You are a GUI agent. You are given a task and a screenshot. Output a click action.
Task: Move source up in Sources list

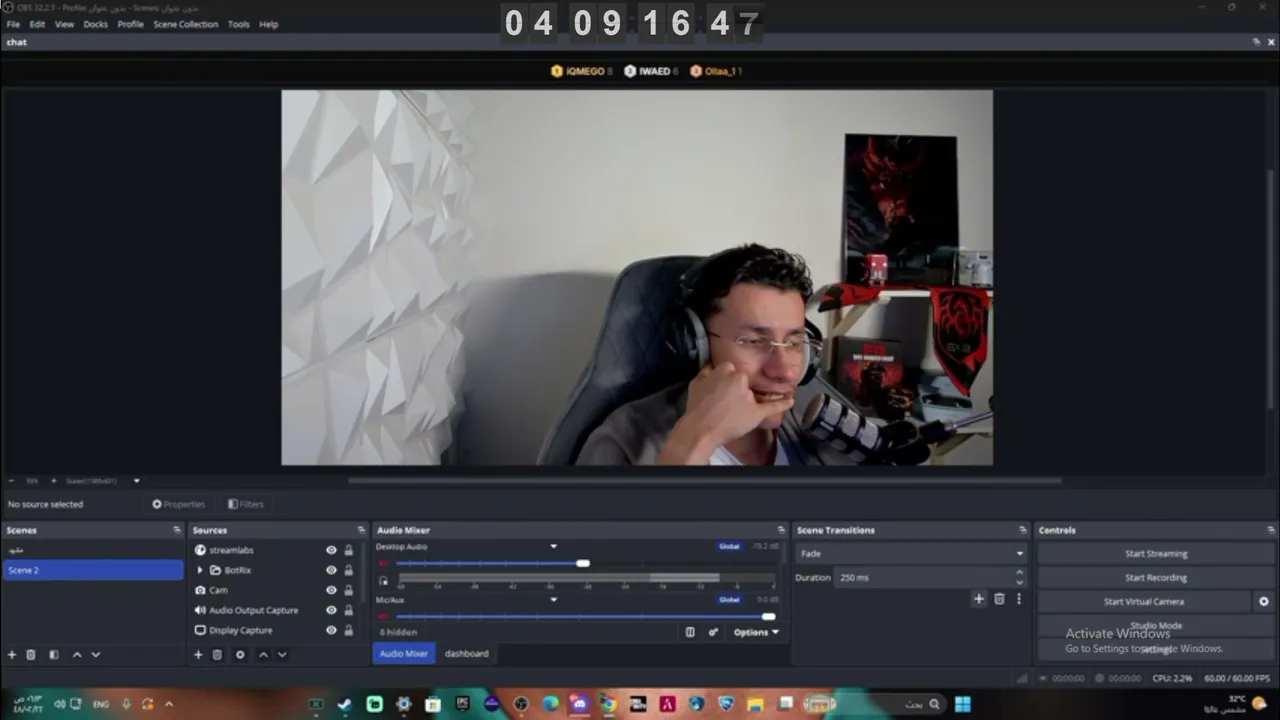[x=263, y=655]
